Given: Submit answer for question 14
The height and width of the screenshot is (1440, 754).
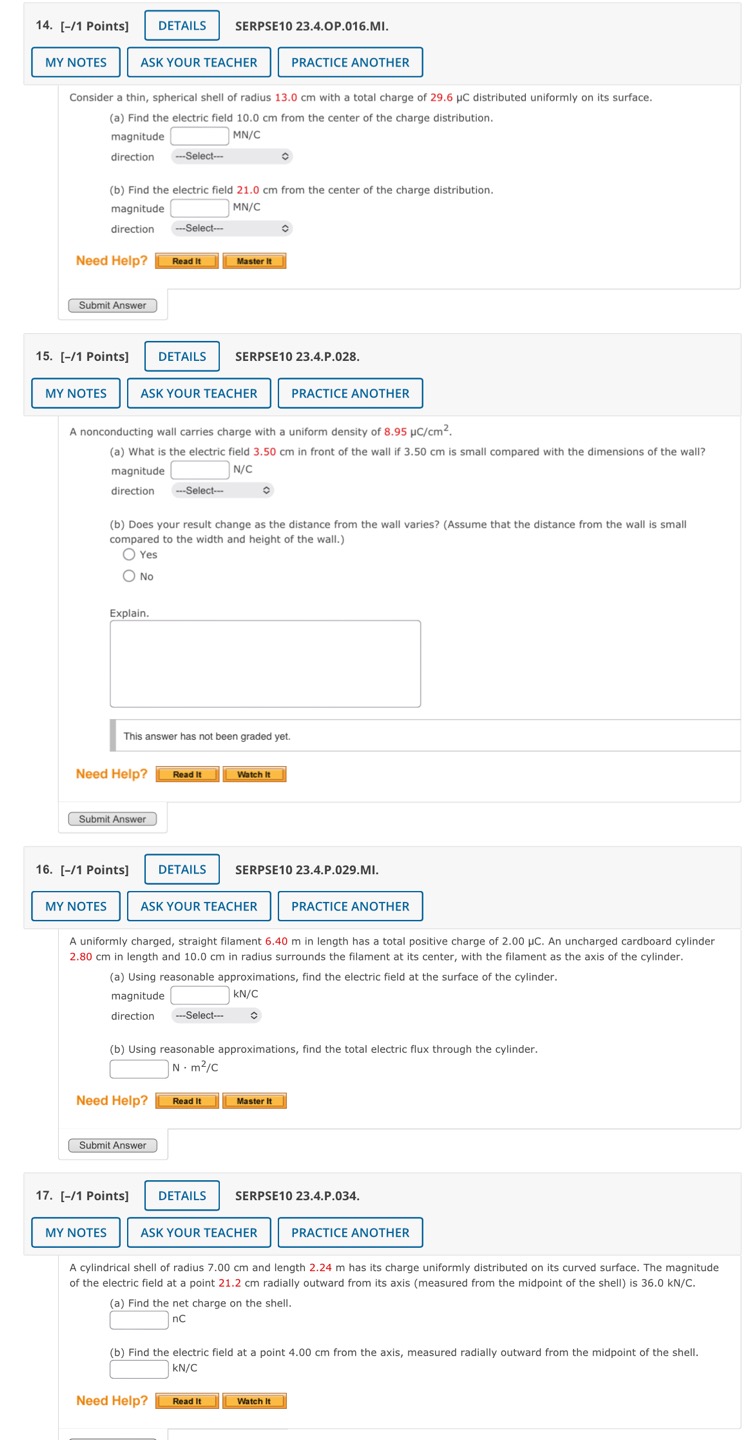Looking at the screenshot, I should tap(111, 305).
